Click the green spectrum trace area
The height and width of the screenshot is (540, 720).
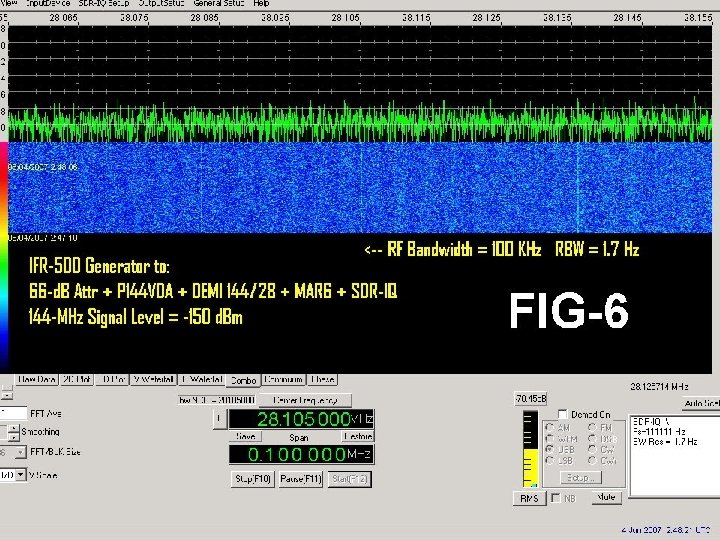(x=360, y=120)
